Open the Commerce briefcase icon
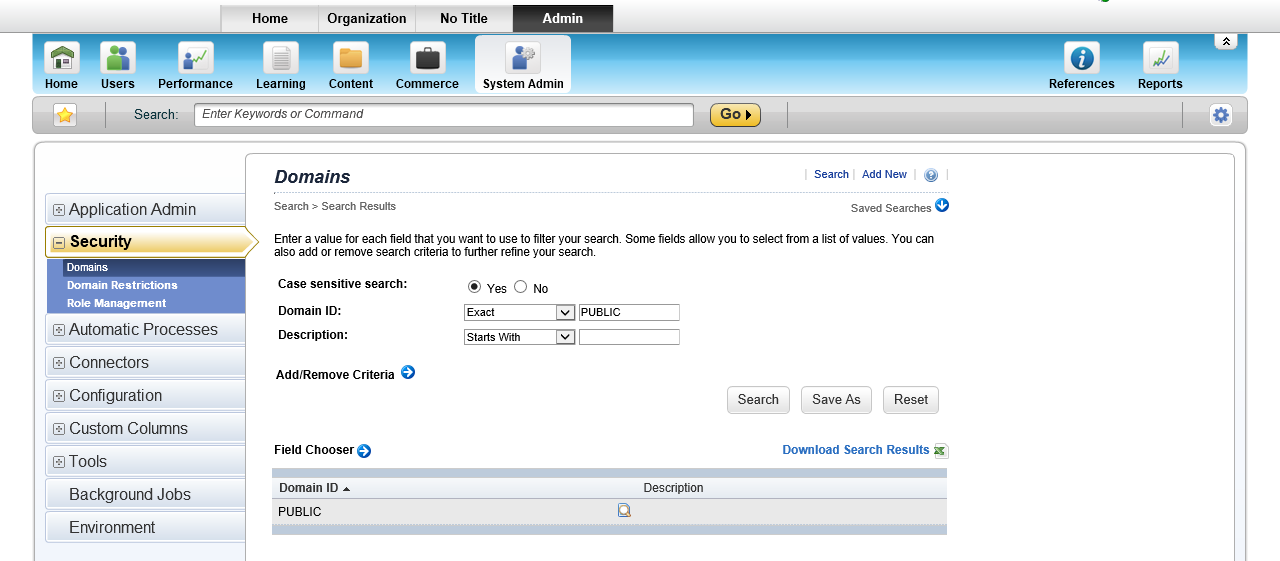Viewport: 1280px width, 561px height. pyautogui.click(x=428, y=58)
